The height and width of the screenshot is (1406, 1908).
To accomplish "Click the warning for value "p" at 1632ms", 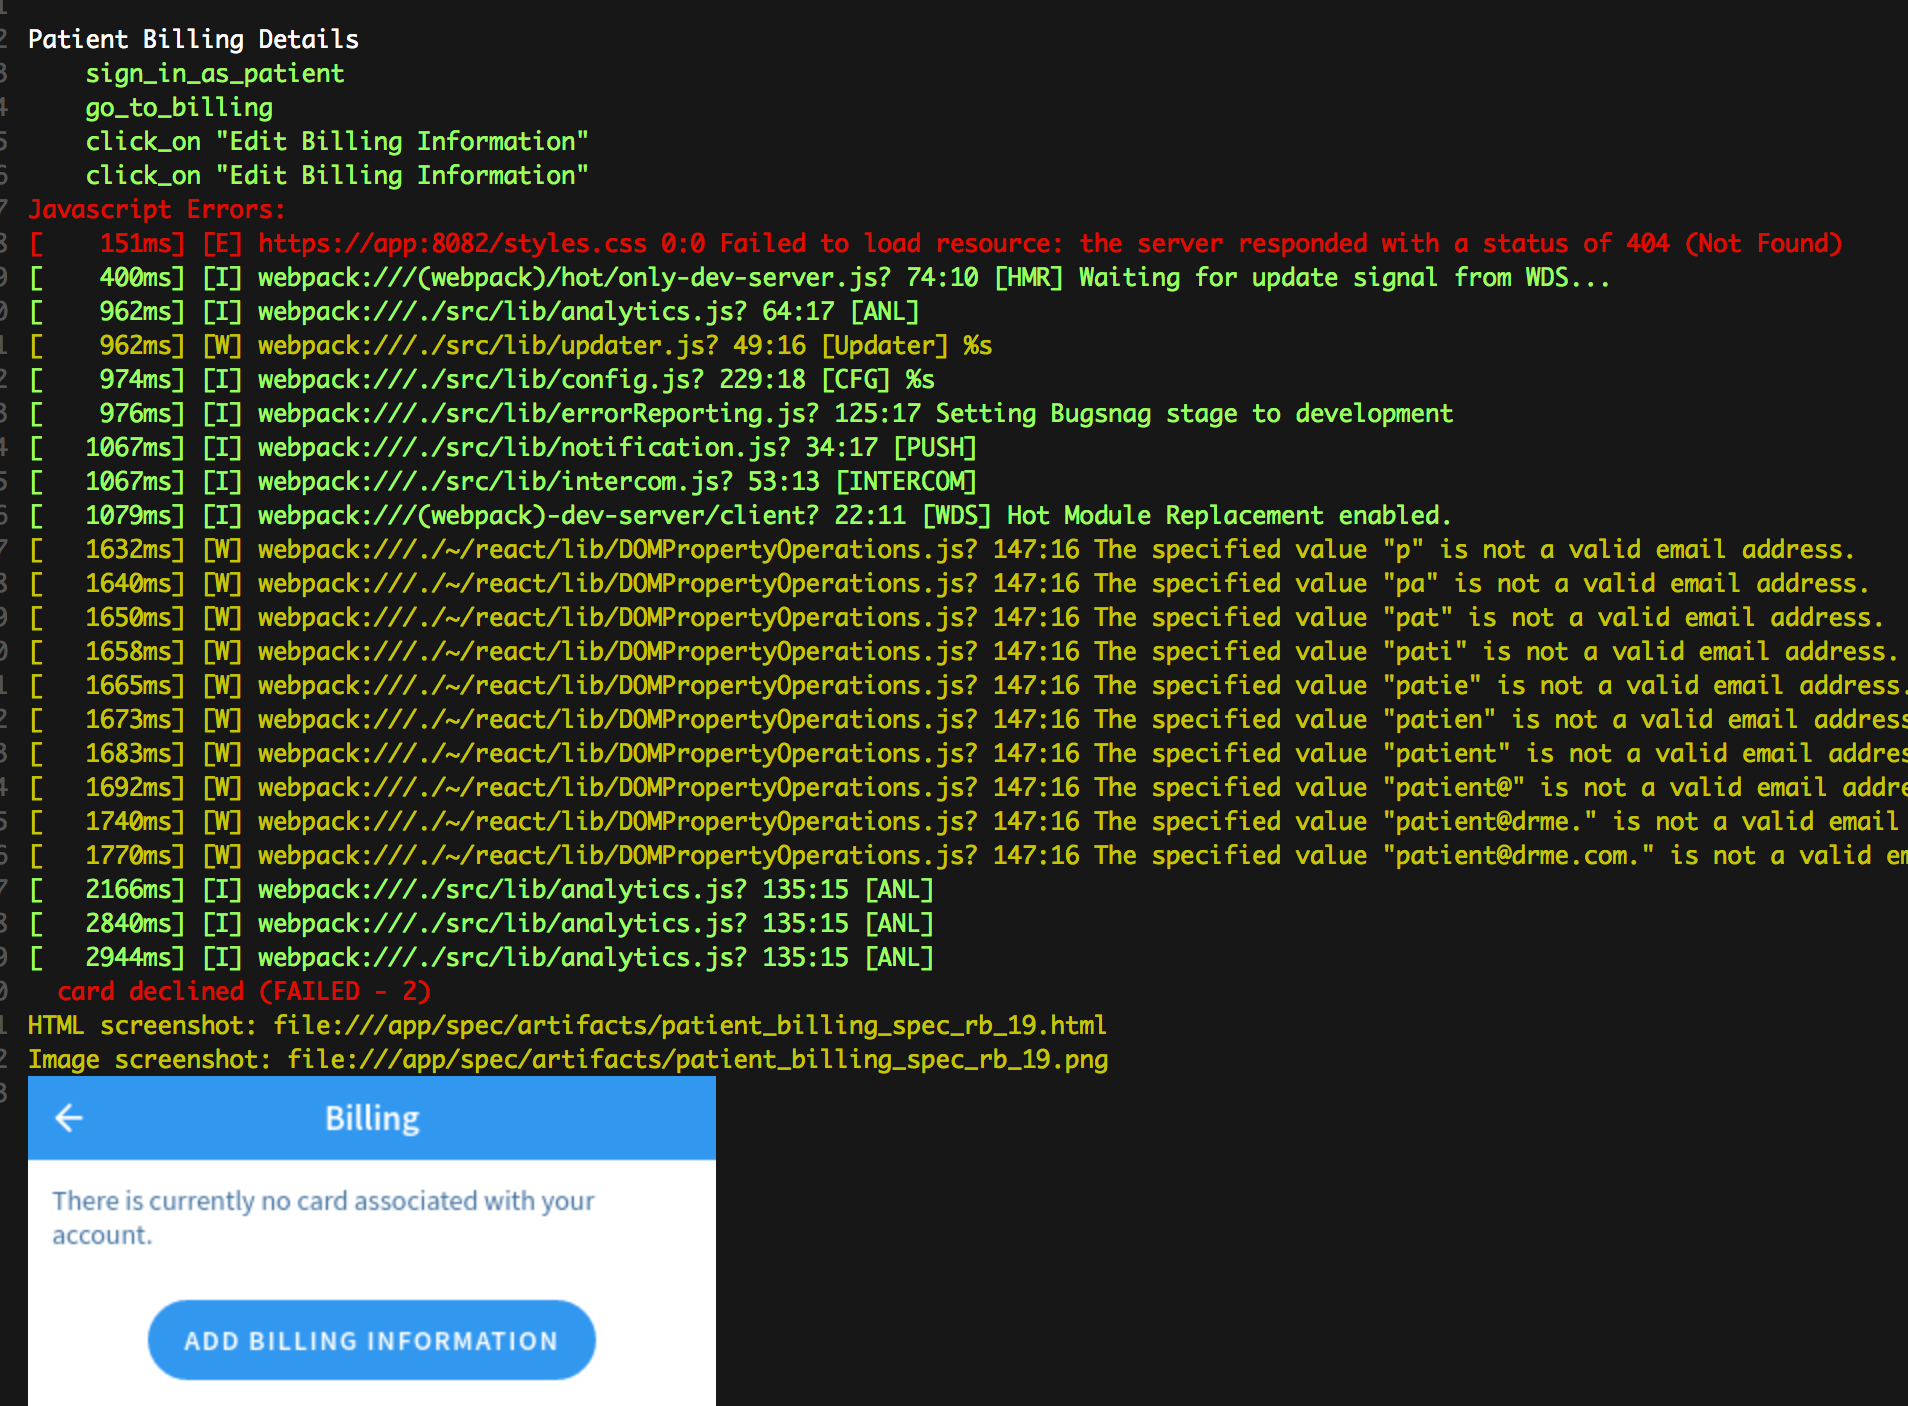I will tap(942, 549).
